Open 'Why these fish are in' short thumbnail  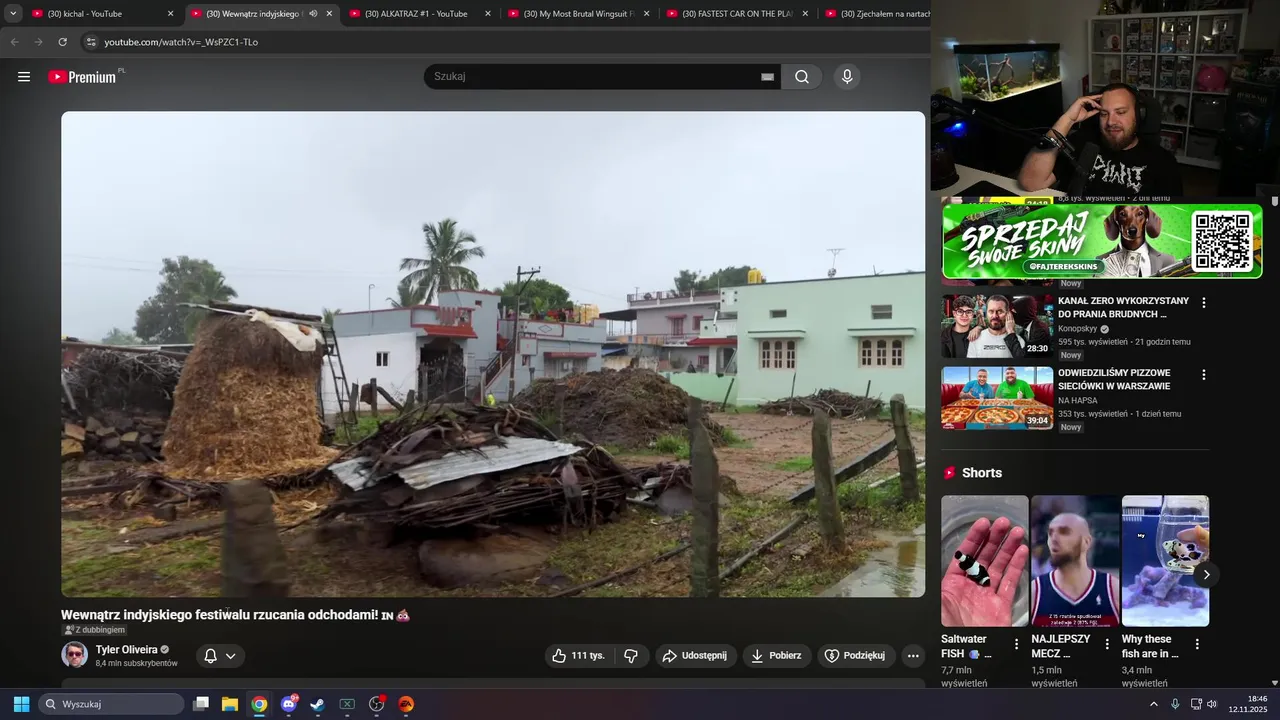point(1165,561)
